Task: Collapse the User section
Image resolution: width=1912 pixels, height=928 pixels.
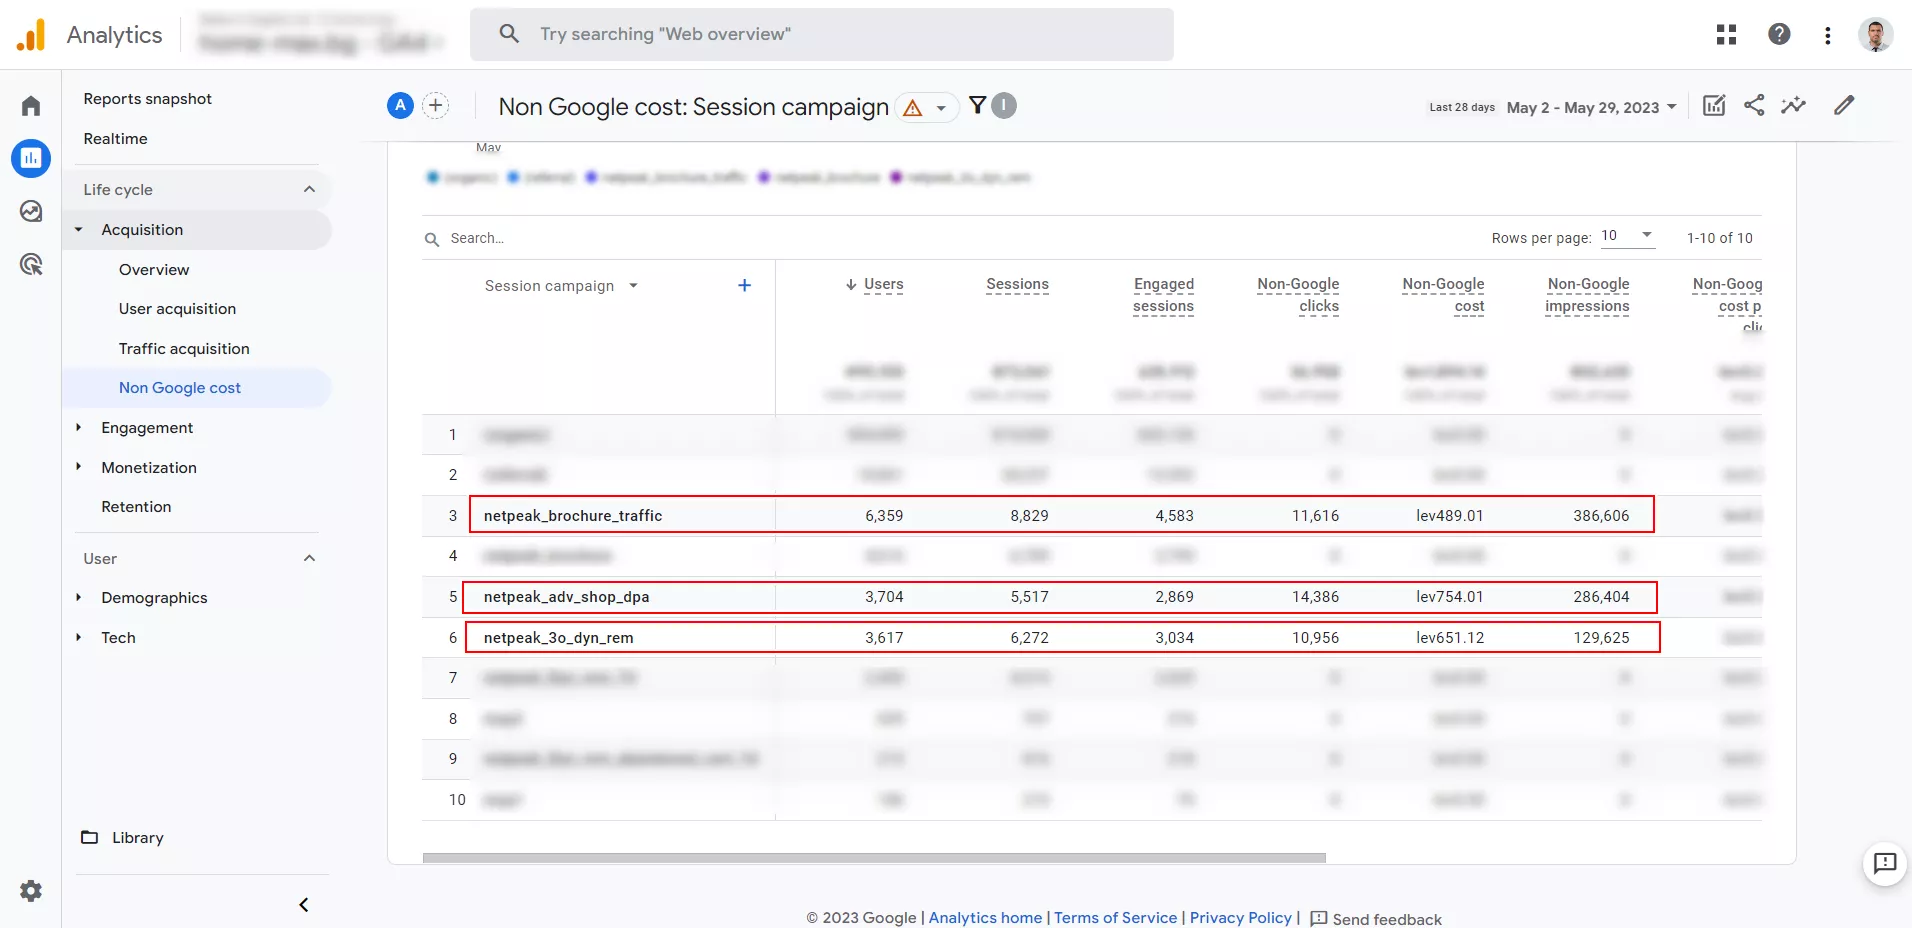Action: [x=309, y=558]
